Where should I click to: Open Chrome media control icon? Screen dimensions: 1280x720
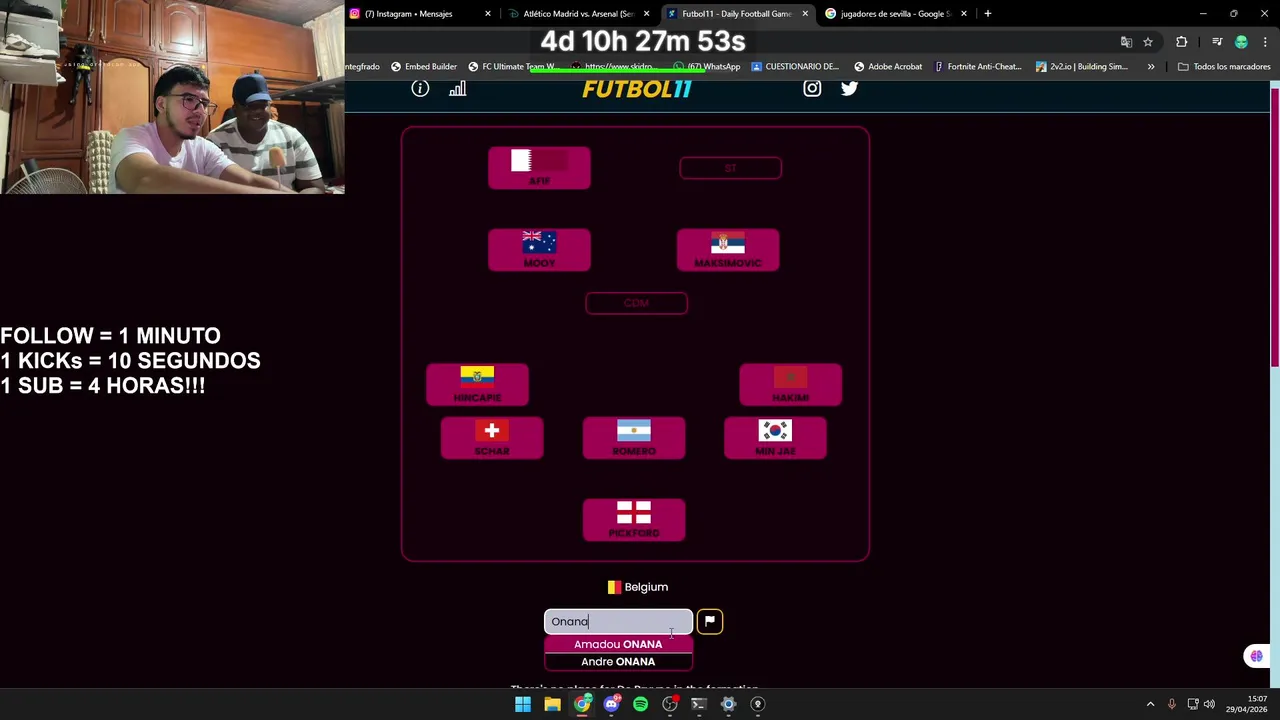[1217, 42]
